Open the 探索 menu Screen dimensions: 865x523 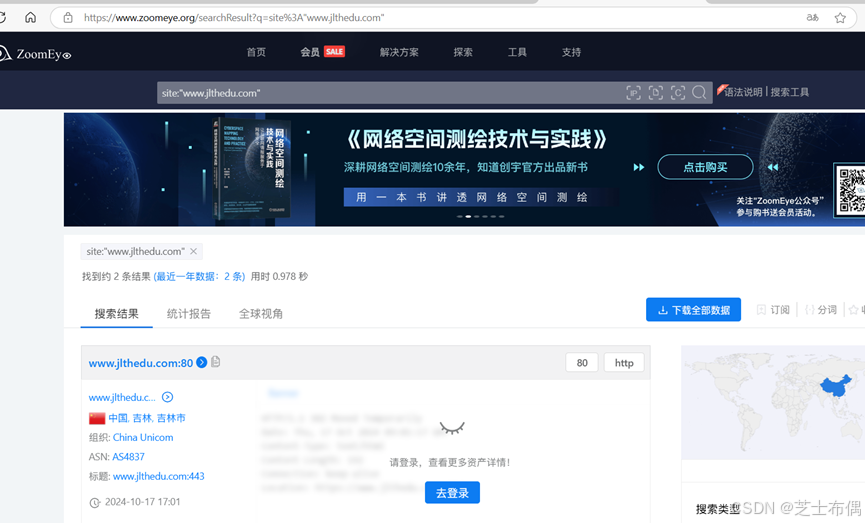point(463,52)
